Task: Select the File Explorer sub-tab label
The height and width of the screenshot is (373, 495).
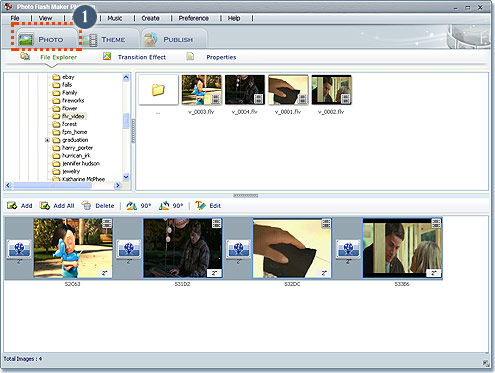Action: (x=59, y=57)
